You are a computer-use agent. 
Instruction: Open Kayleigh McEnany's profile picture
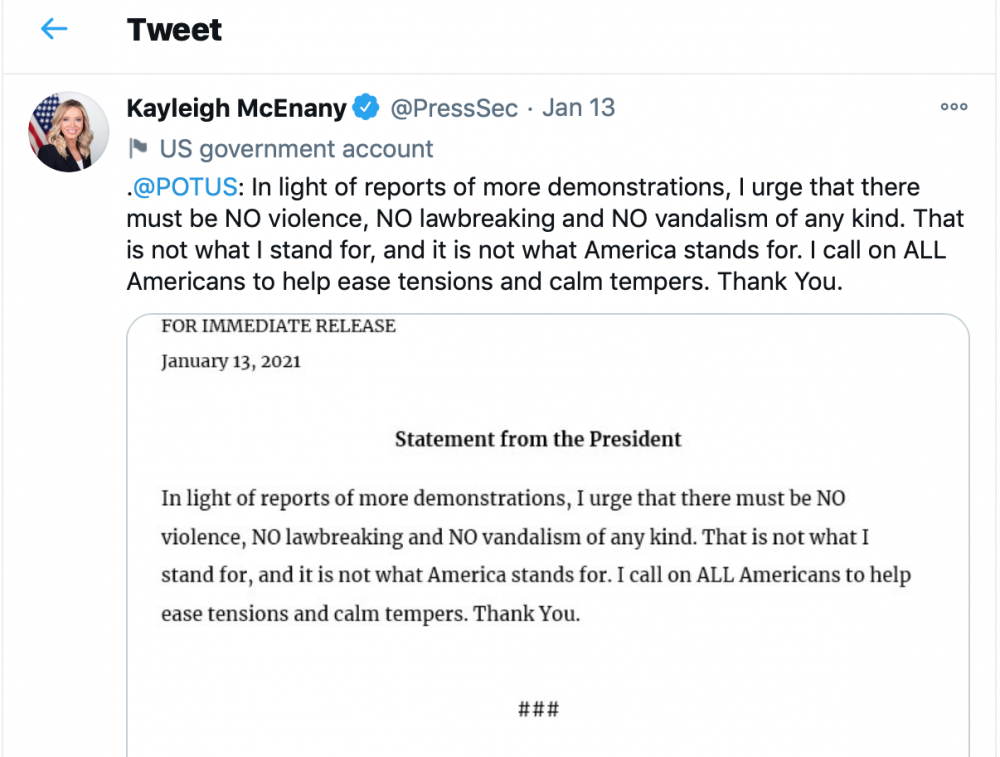(x=68, y=132)
